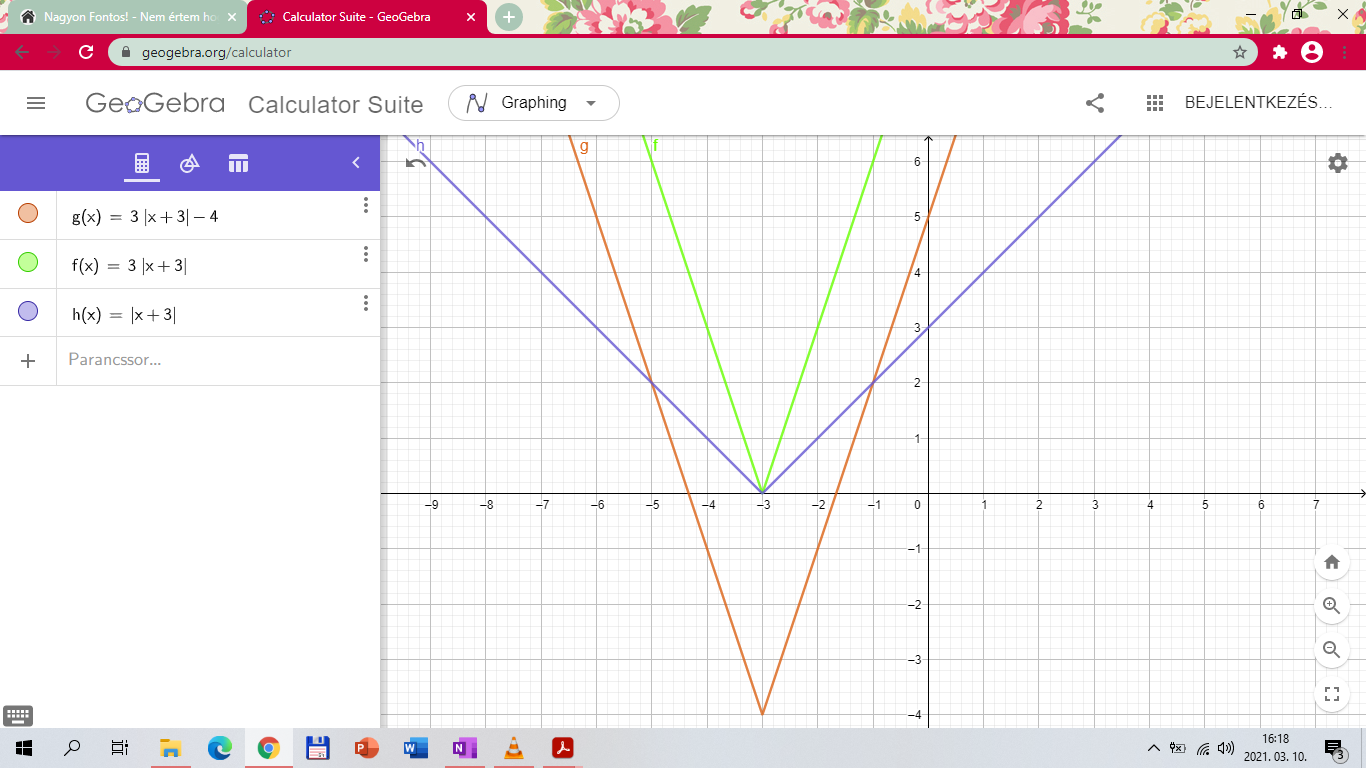Collapse the algebra panel with the arrow

(356, 163)
